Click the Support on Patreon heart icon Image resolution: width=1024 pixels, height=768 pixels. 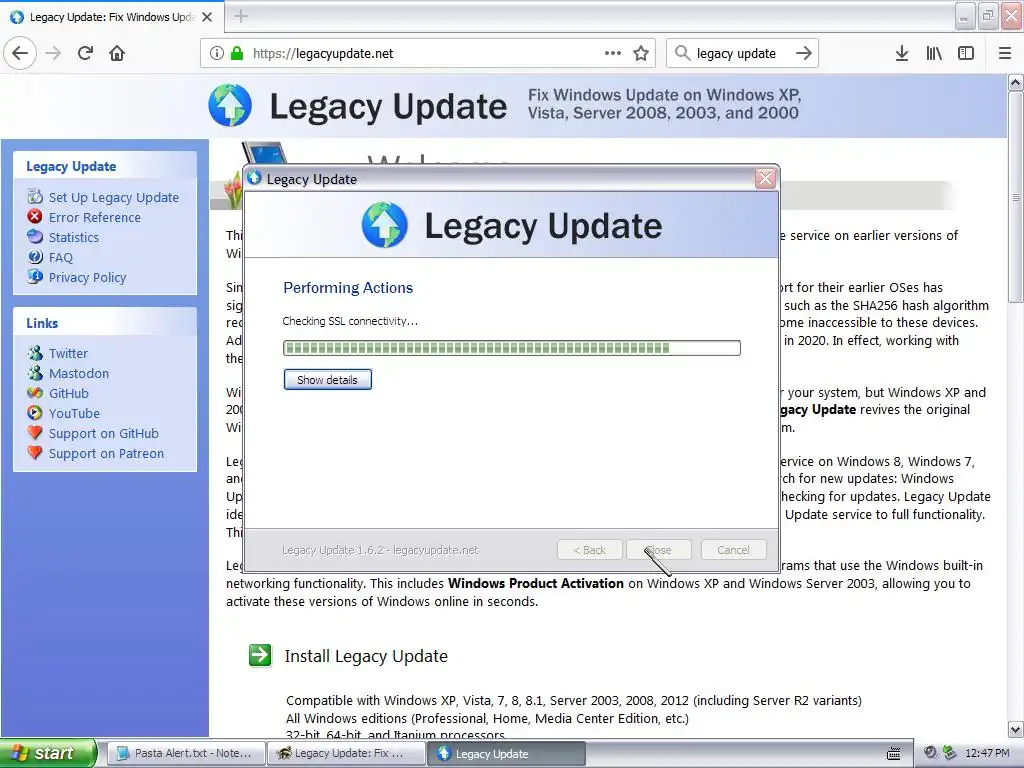tap(35, 453)
